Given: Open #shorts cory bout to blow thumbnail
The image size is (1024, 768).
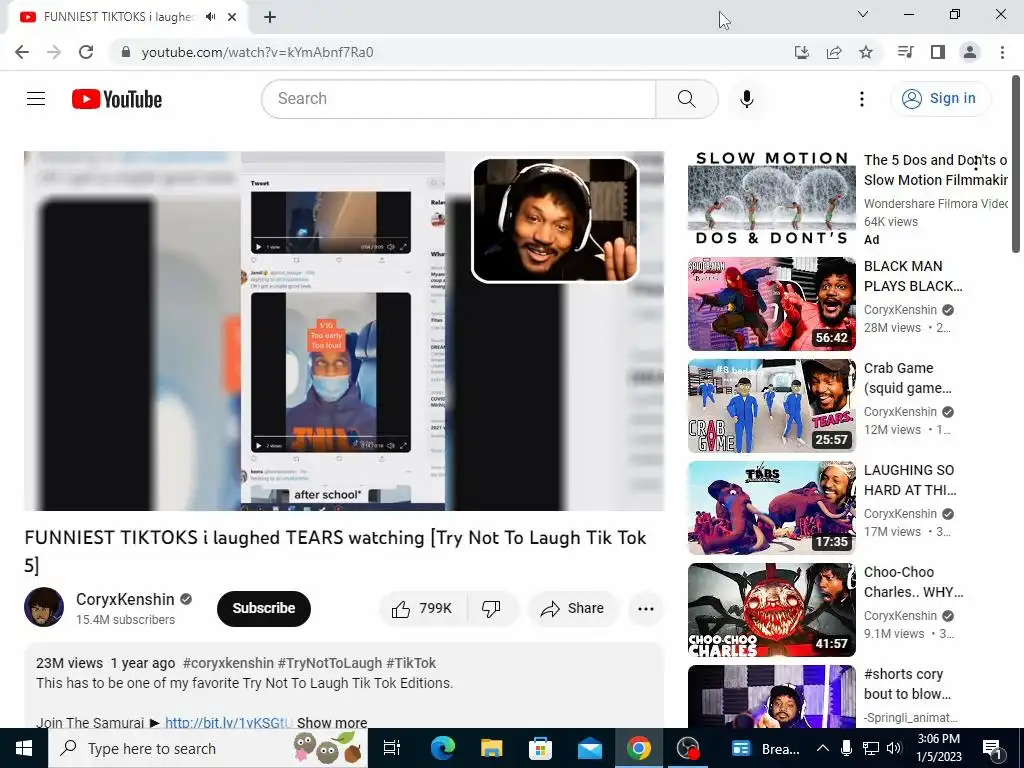Looking at the screenshot, I should [x=771, y=696].
